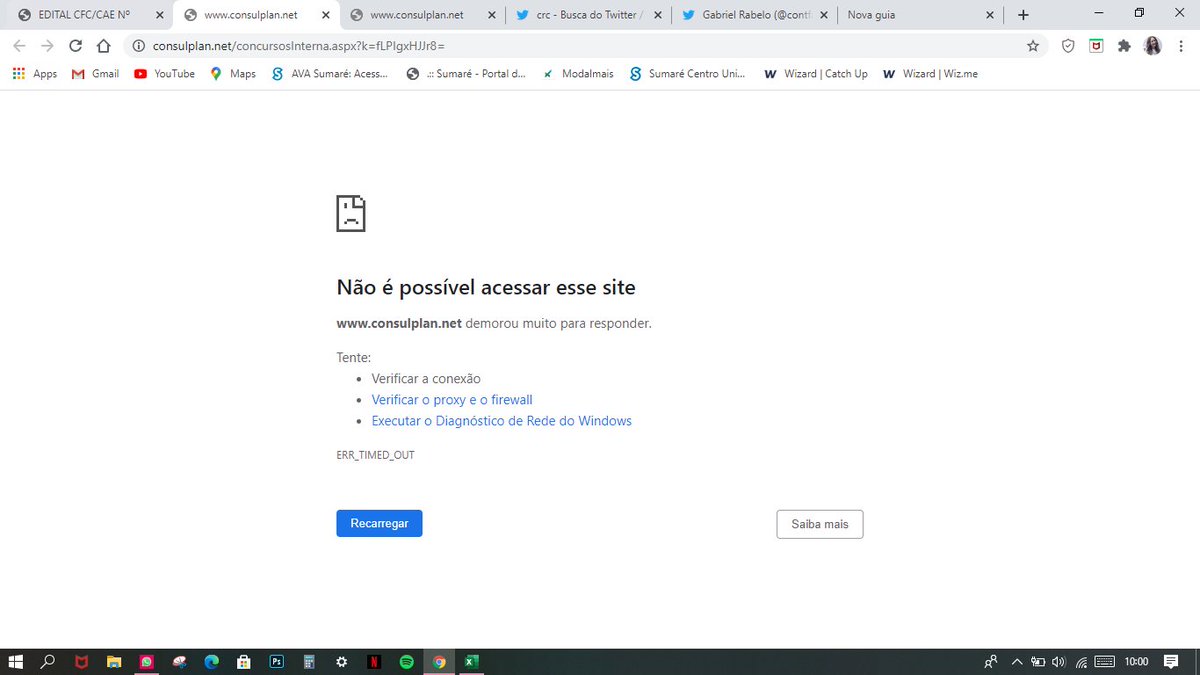Open Verificar o proxy e o firewall link
The width and height of the screenshot is (1200, 675).
pos(452,400)
